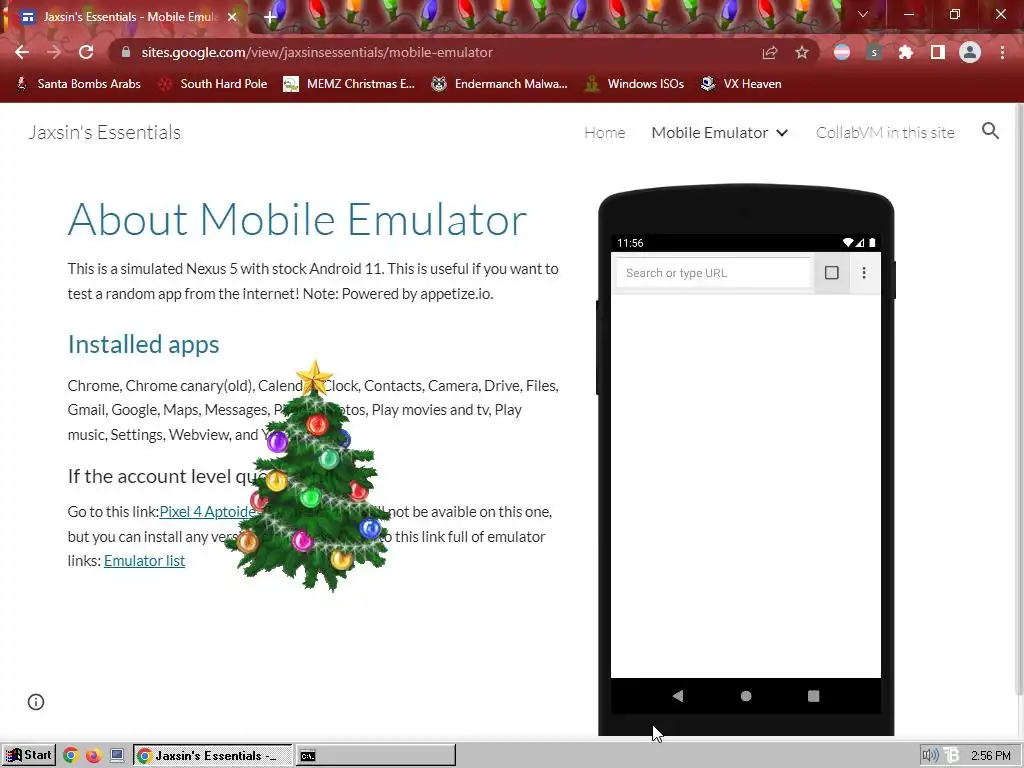Open the emulator browser's three-dot menu
This screenshot has height=768, width=1024.
point(864,273)
